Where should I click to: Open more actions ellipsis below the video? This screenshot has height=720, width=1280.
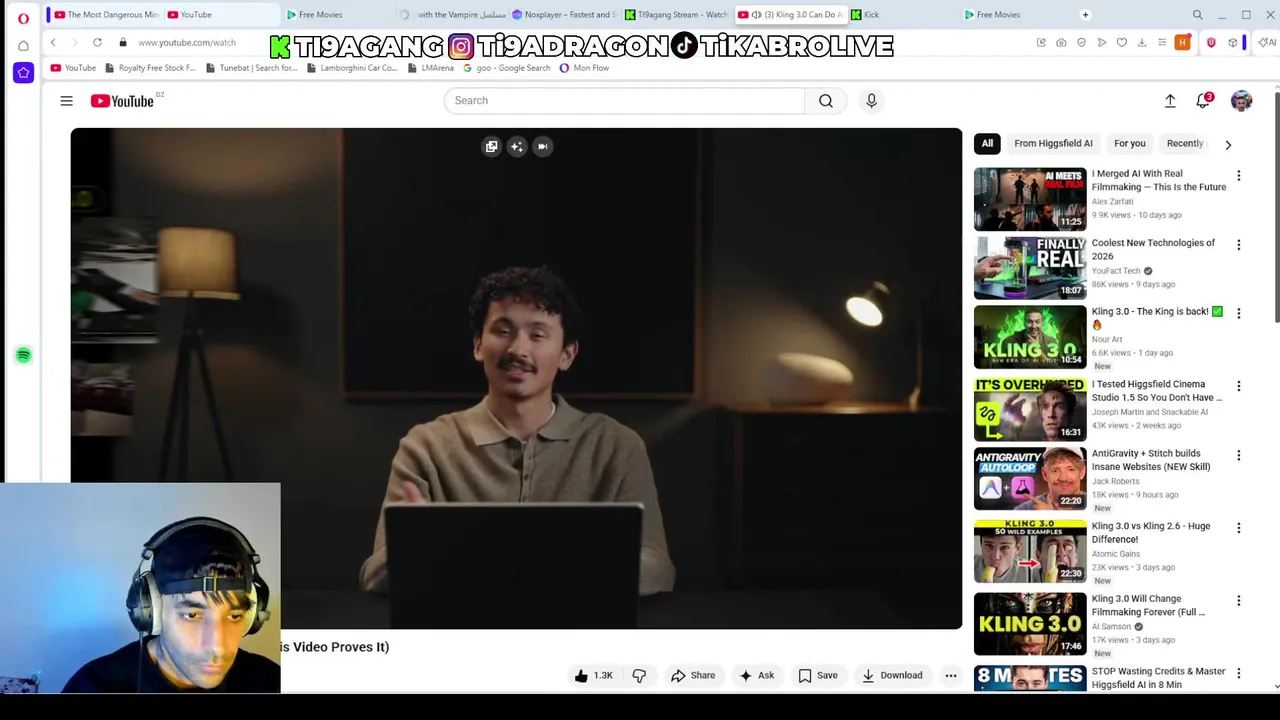pos(951,676)
